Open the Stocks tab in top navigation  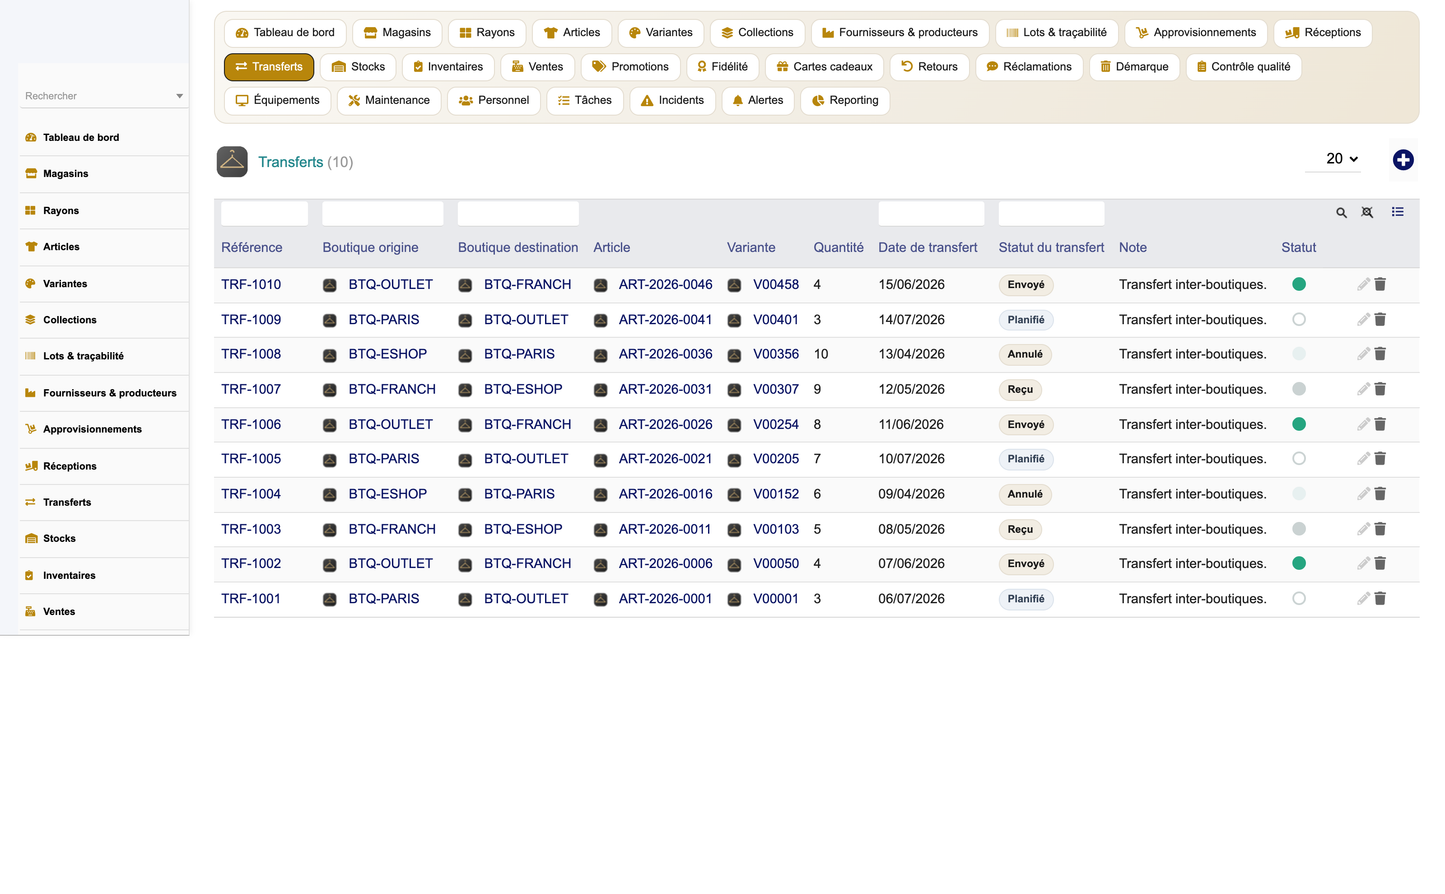(x=358, y=67)
